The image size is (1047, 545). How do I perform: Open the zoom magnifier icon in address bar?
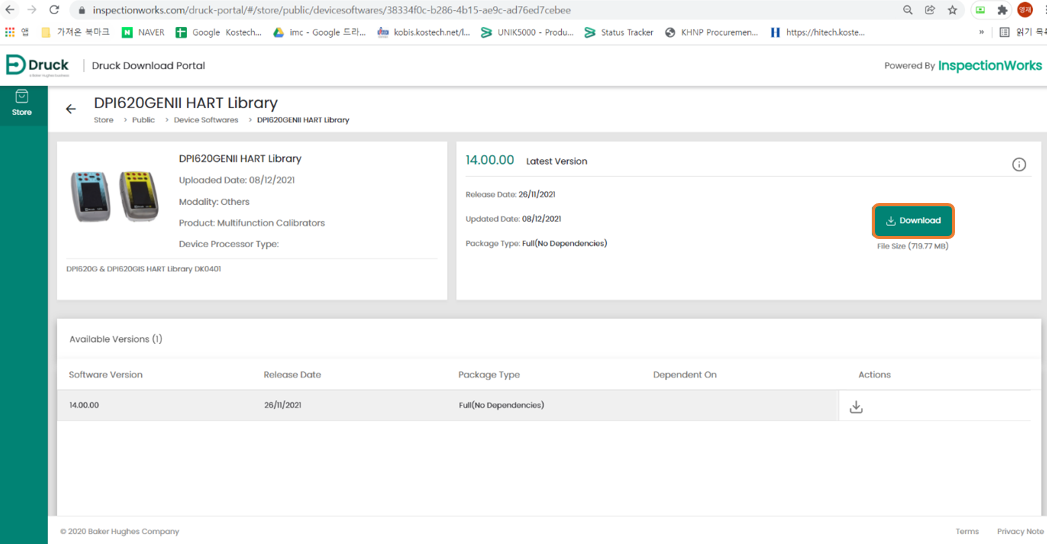pyautogui.click(x=907, y=10)
